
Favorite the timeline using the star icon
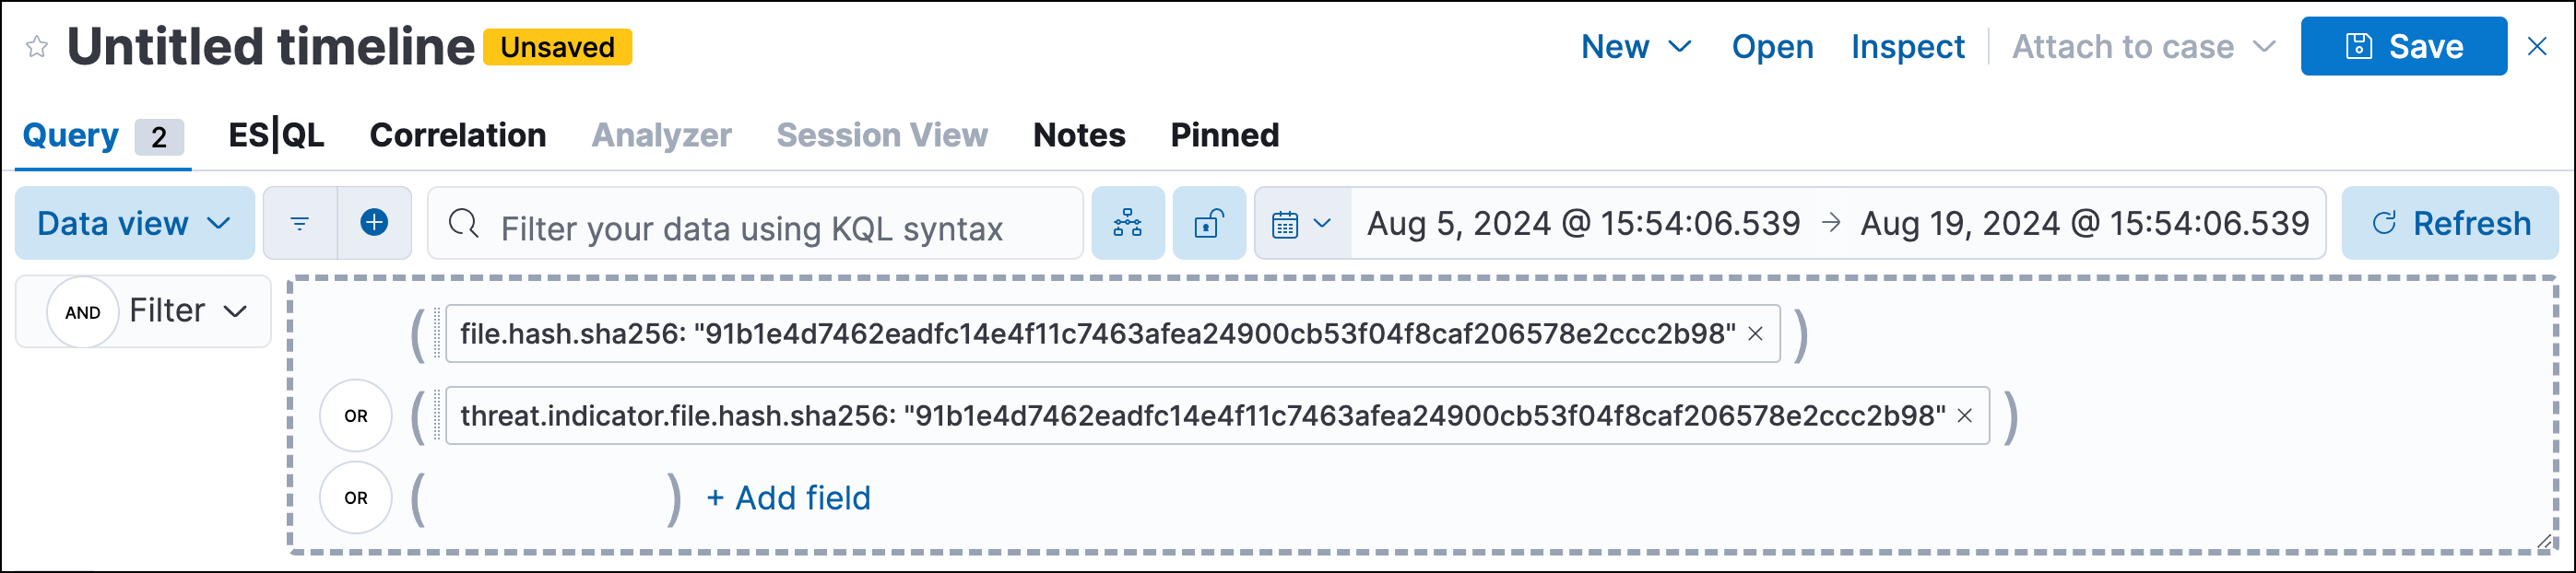pos(36,45)
